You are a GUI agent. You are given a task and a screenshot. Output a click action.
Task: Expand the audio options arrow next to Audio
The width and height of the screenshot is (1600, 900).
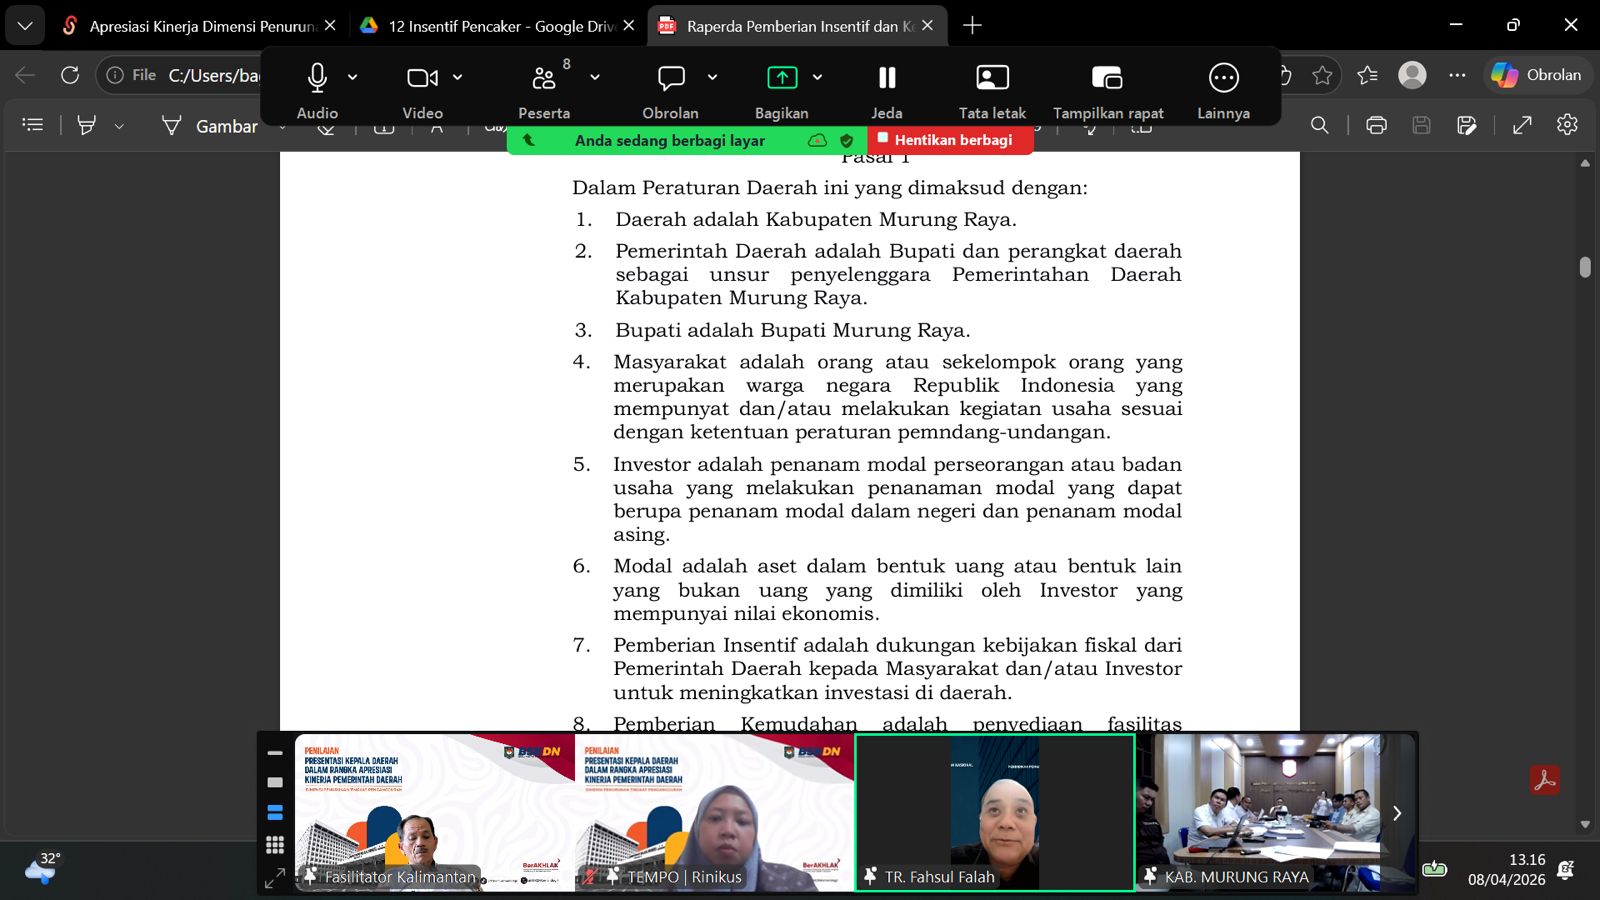coord(353,77)
